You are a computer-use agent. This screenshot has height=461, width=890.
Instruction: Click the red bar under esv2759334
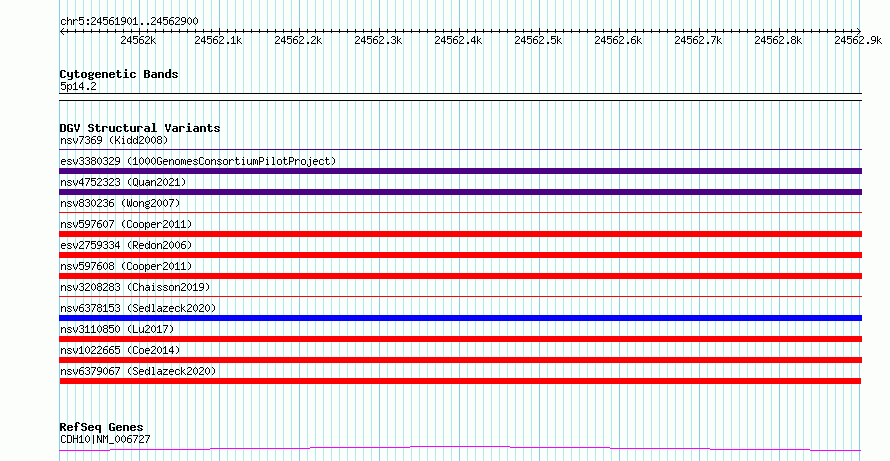click(460, 255)
